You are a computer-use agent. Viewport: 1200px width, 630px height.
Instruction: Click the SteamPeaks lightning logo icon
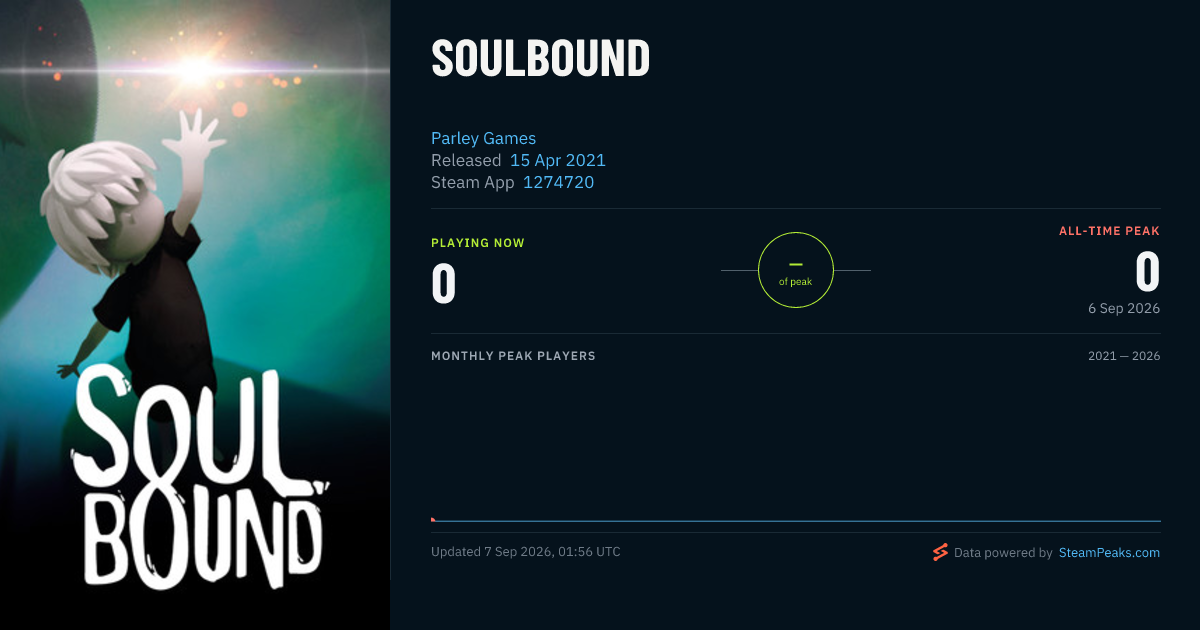pyautogui.click(x=939, y=552)
